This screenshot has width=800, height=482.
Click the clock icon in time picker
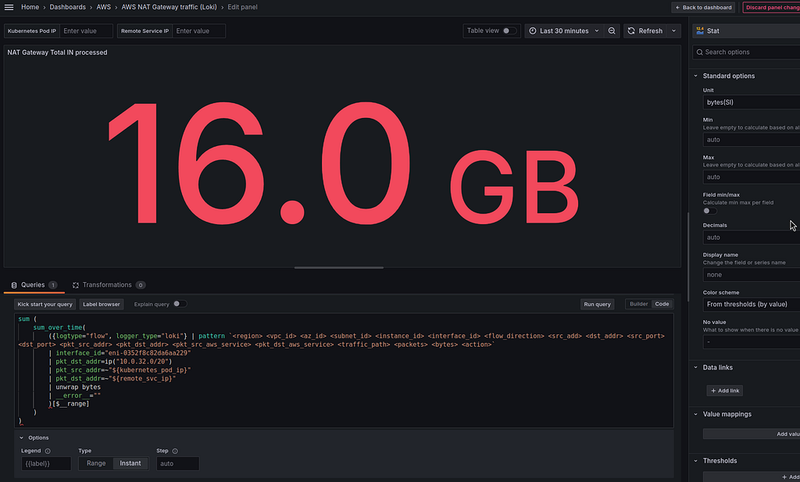point(532,31)
